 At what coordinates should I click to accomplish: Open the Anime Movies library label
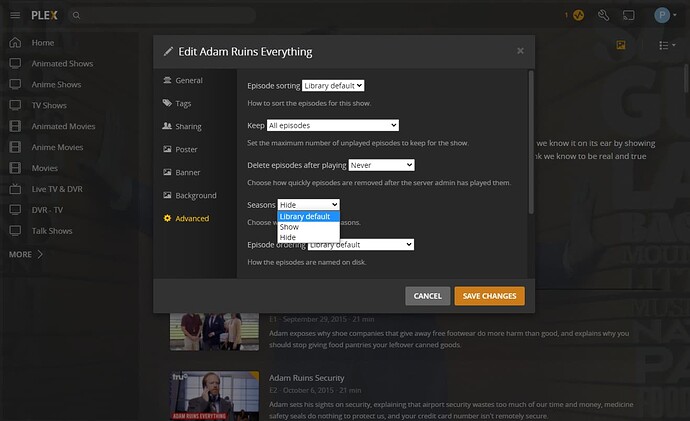click(57, 147)
